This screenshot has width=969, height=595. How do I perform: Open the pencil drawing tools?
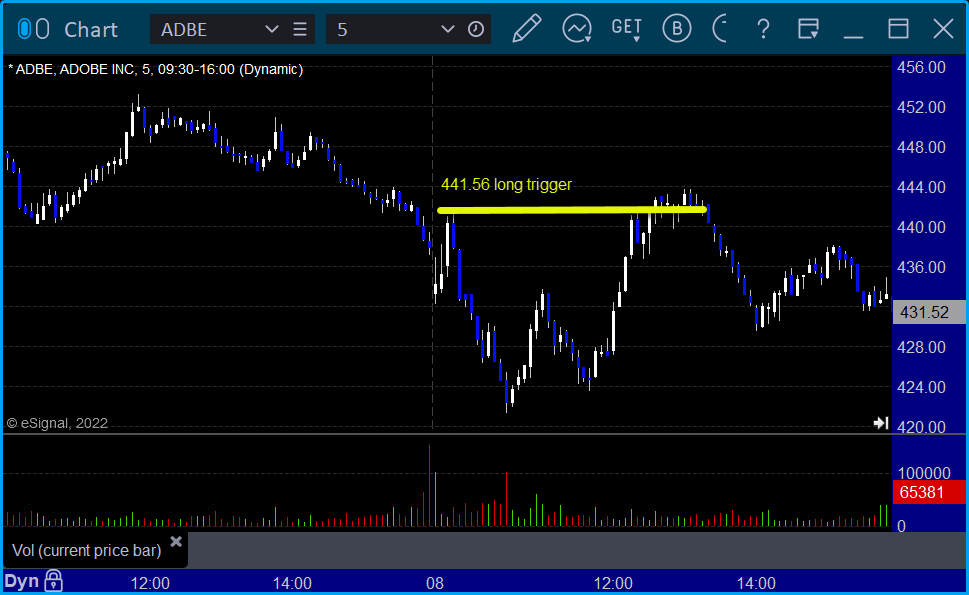tap(527, 28)
